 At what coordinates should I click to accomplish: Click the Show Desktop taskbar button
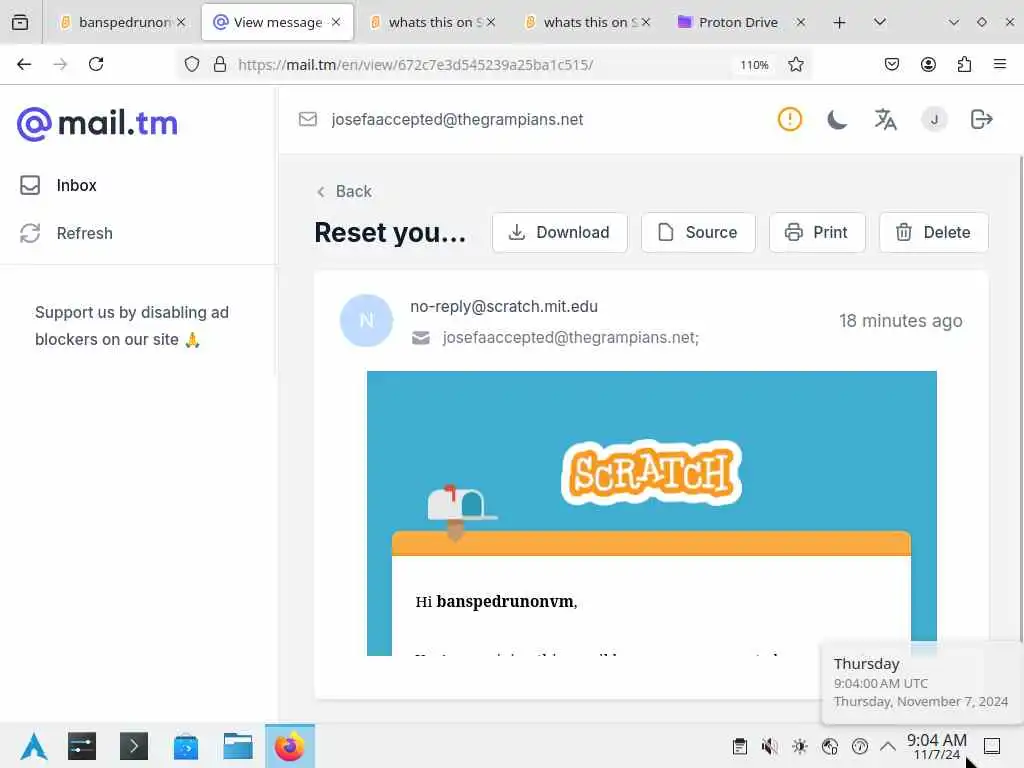click(x=992, y=746)
